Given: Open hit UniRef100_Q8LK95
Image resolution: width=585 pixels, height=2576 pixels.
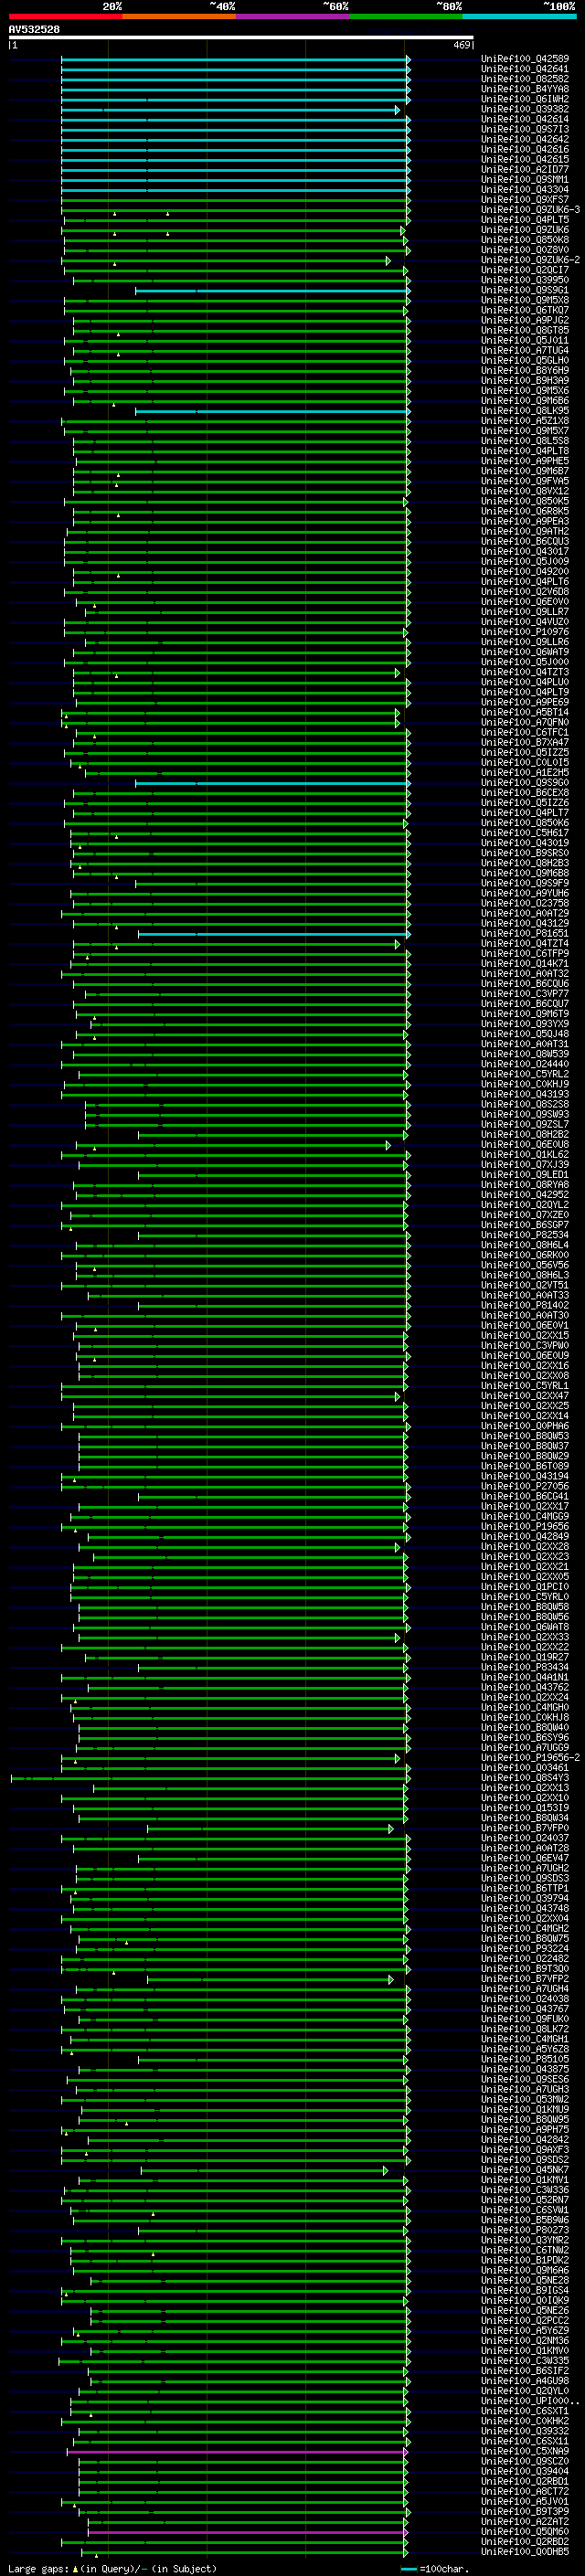Looking at the screenshot, I should pyautogui.click(x=525, y=411).
